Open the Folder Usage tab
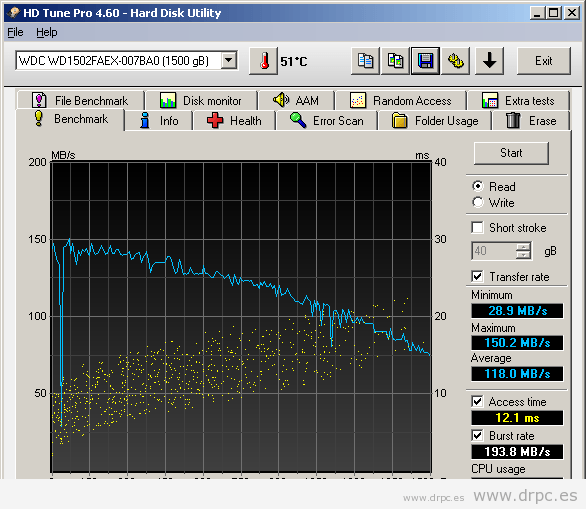 point(435,121)
